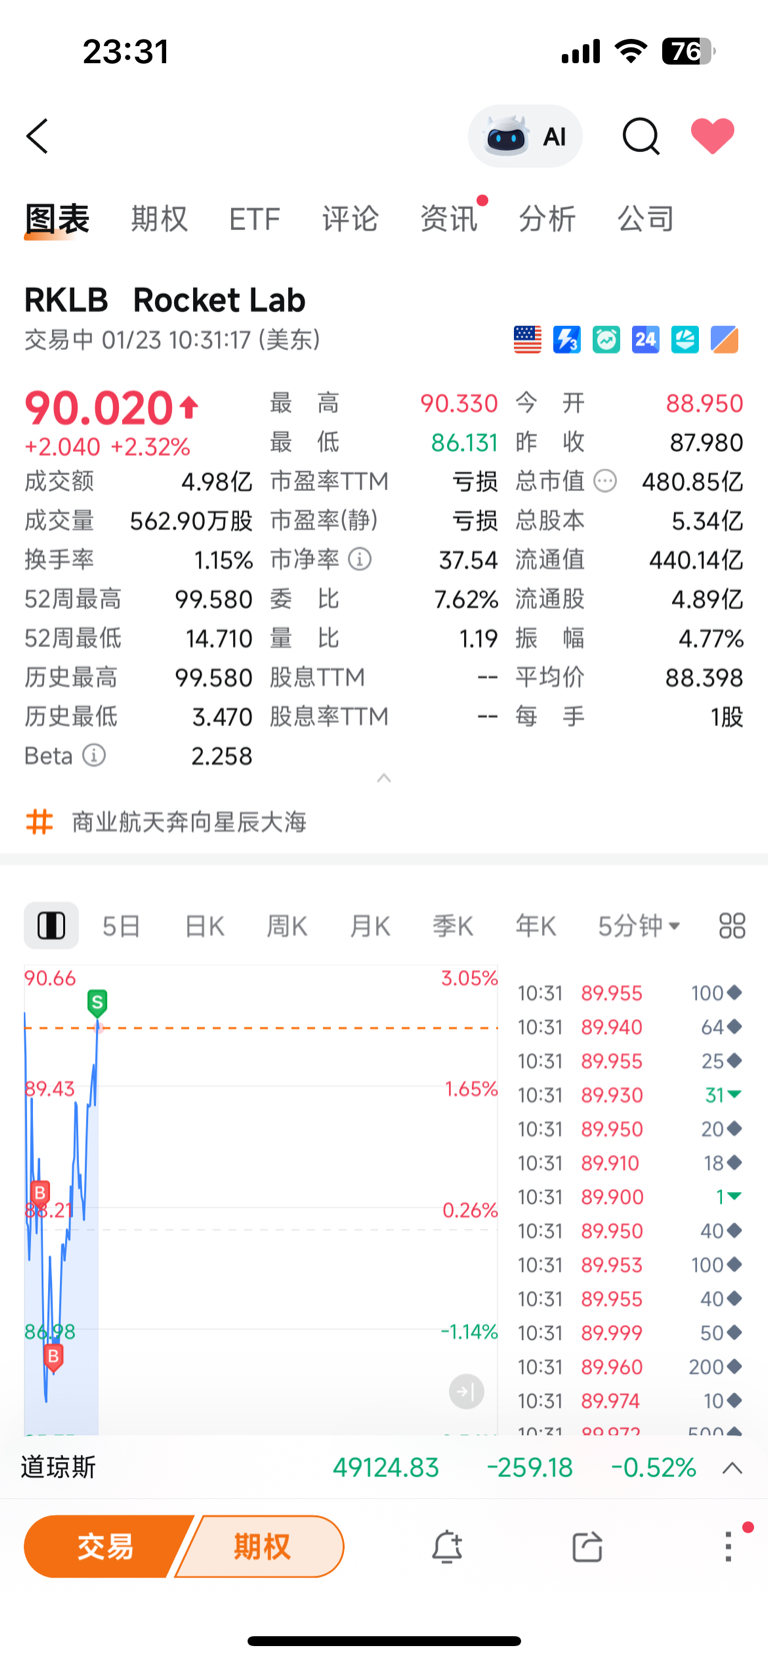This screenshot has width=768, height=1663.
Task: Open the 公司 tab
Action: click(645, 219)
